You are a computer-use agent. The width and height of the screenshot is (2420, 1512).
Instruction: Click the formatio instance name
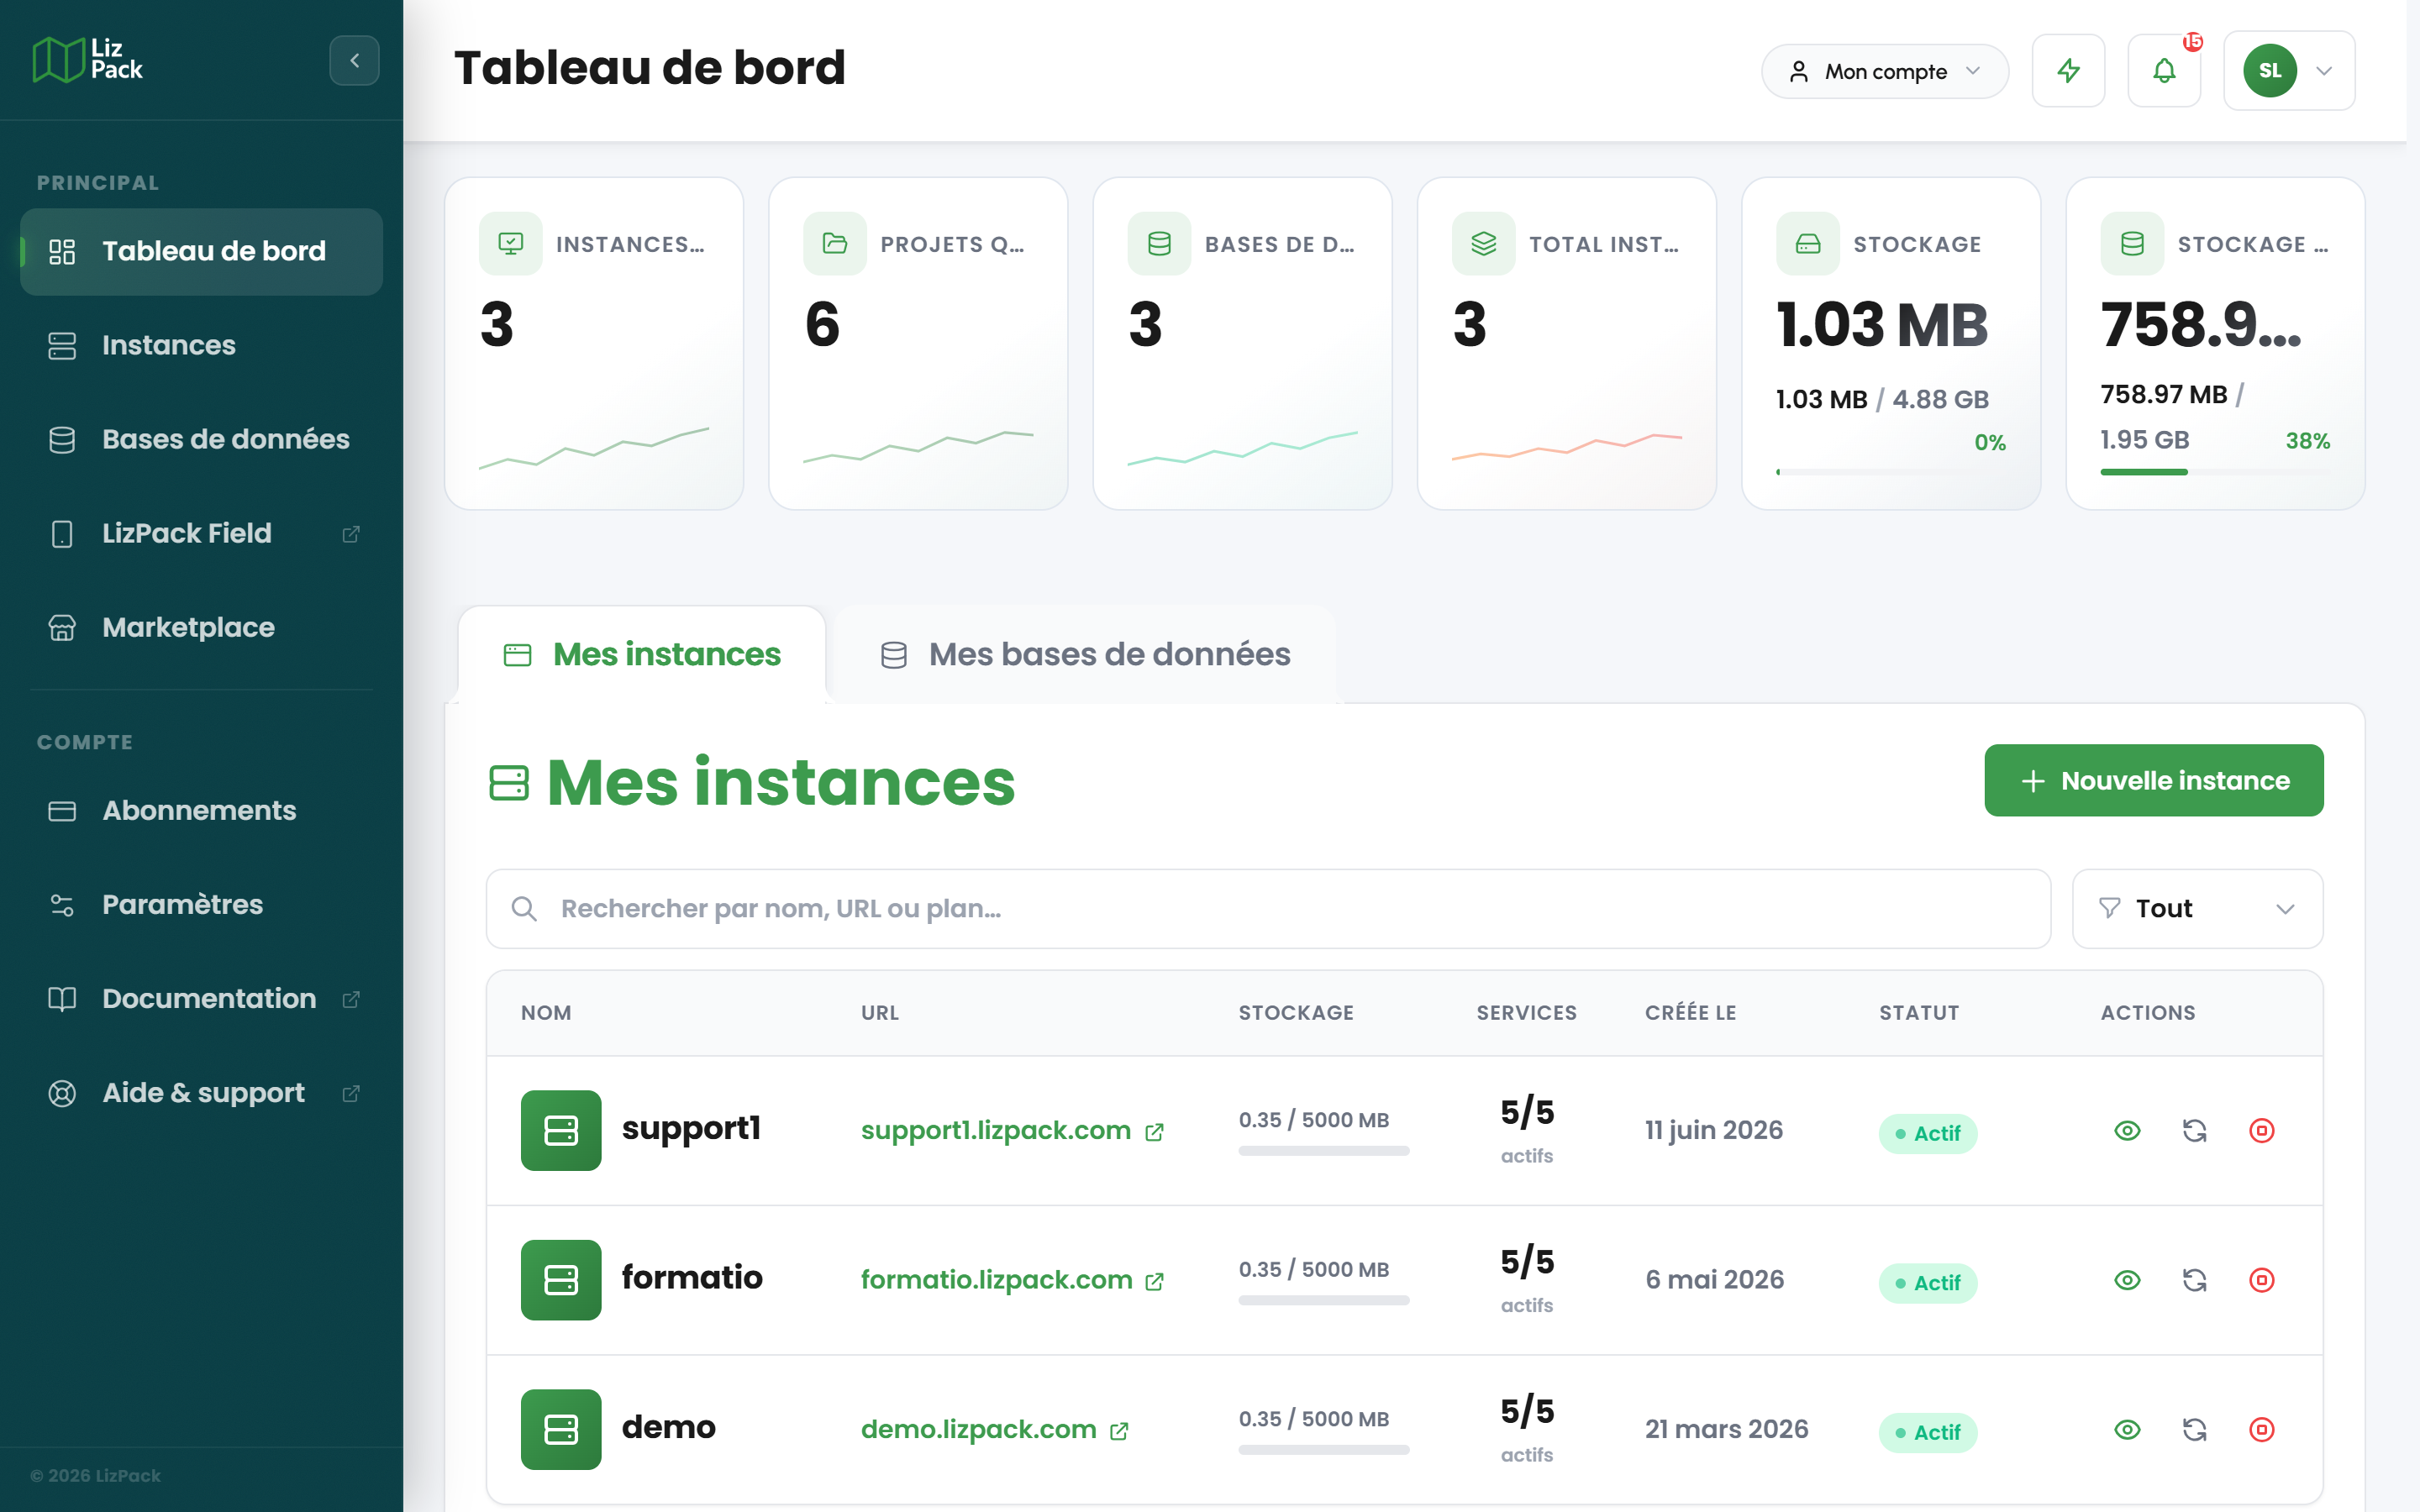[x=692, y=1277]
